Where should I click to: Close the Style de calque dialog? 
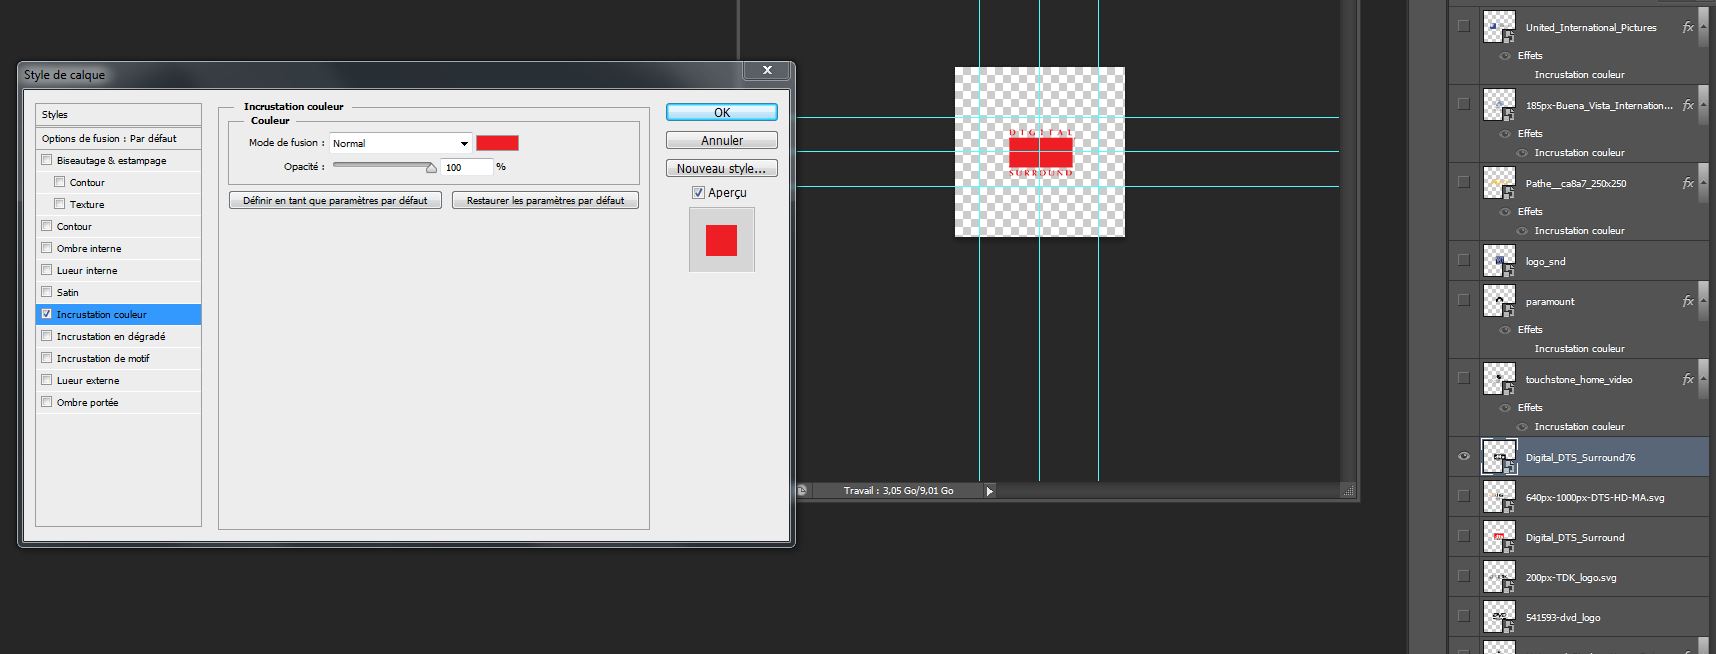click(767, 70)
